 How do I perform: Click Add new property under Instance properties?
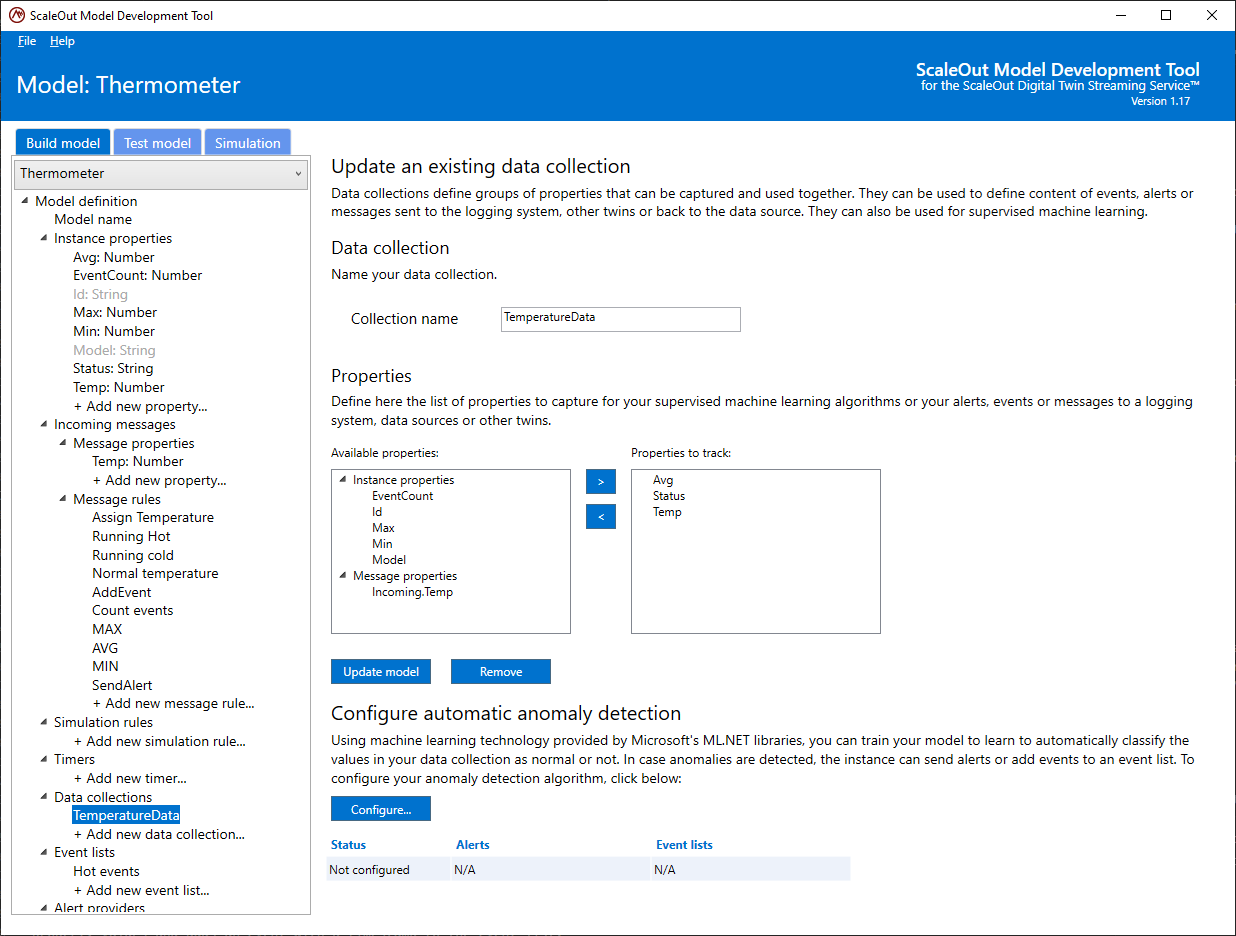click(141, 406)
